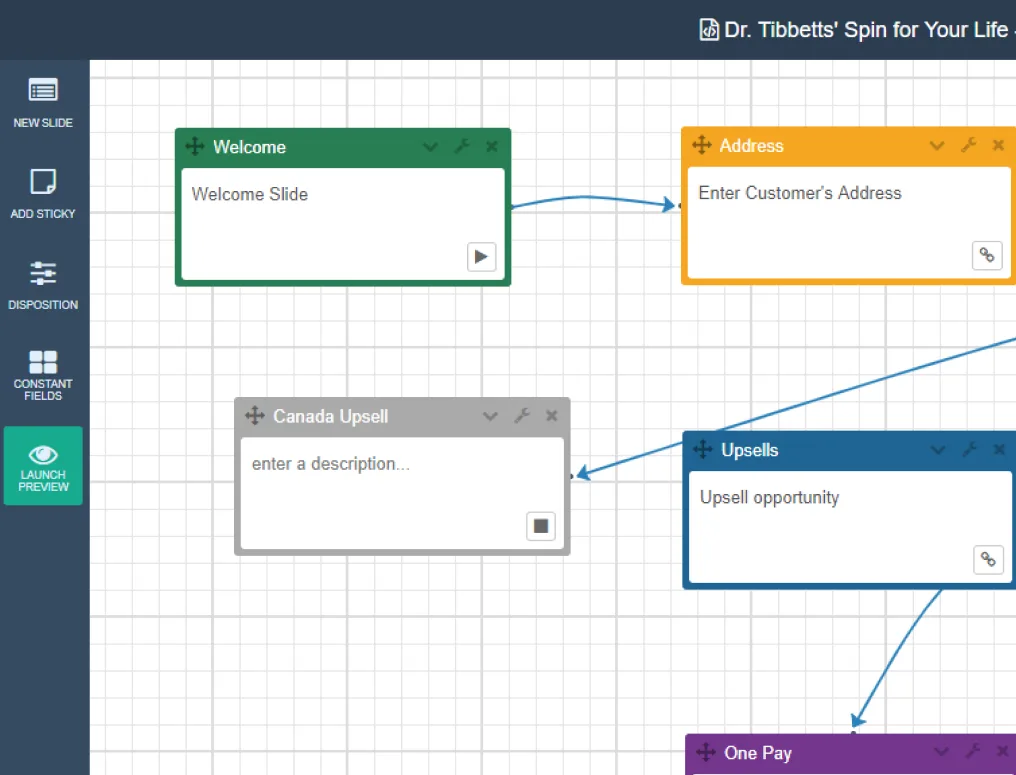
Task: Click the stop icon in Canada Upsell slide
Action: [x=541, y=526]
